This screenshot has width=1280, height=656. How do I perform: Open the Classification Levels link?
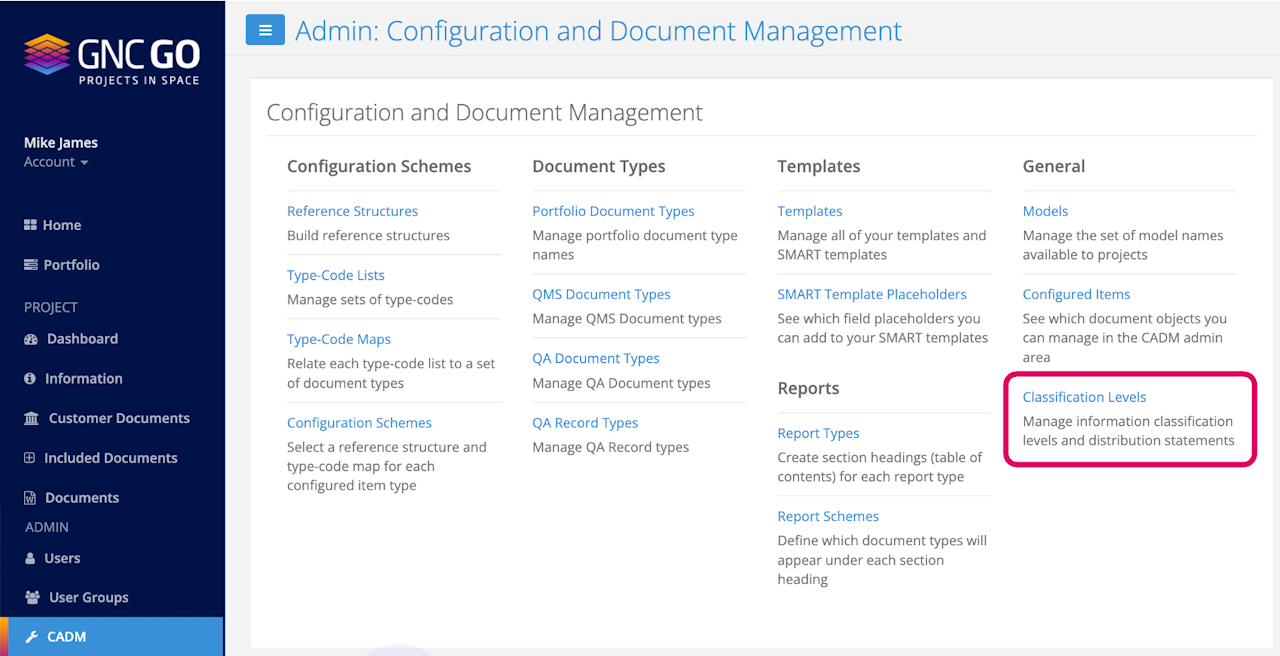[1084, 397]
